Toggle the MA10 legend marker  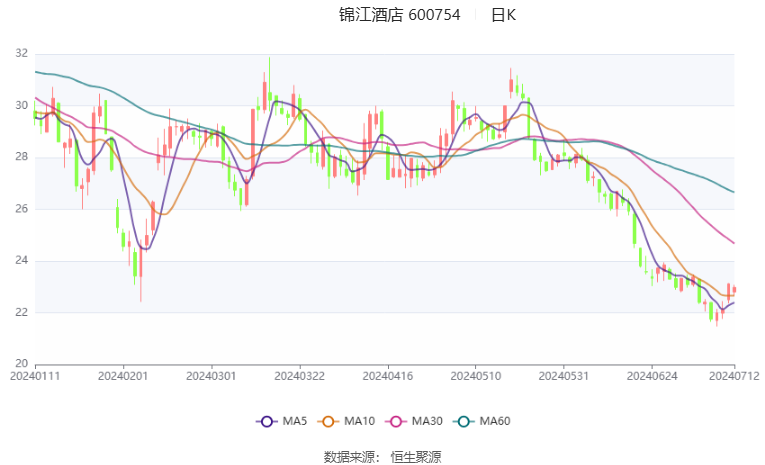coord(328,422)
